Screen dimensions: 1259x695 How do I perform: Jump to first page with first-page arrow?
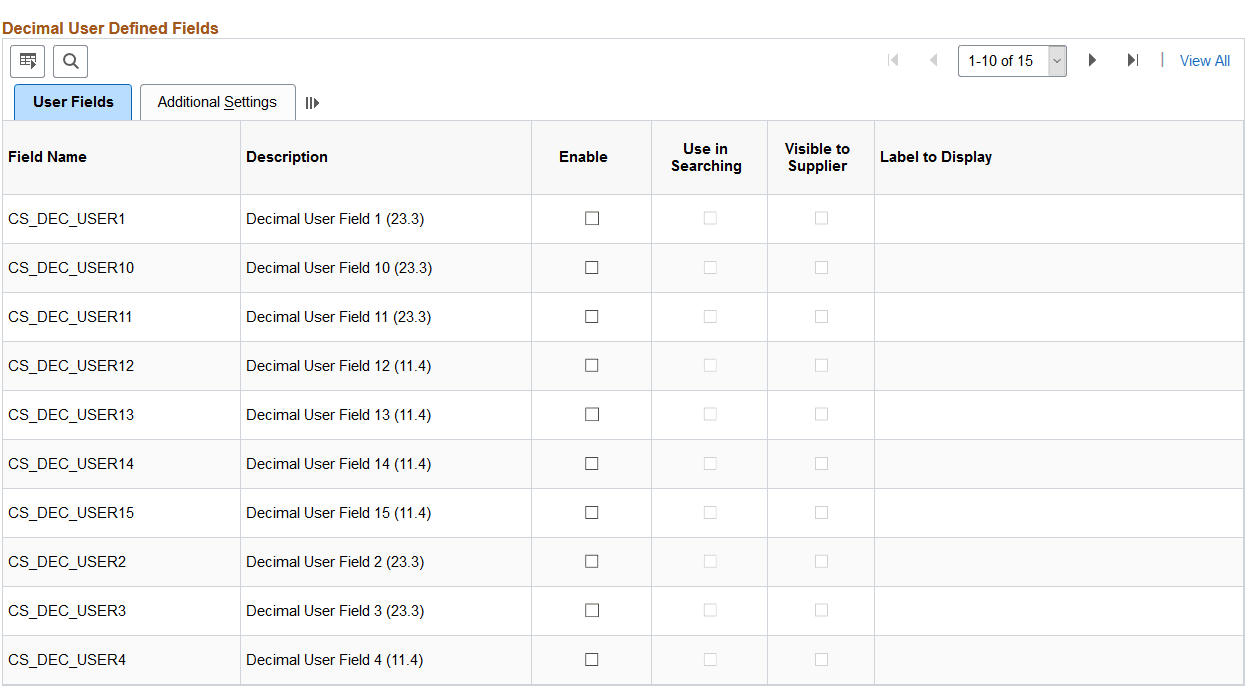(893, 60)
